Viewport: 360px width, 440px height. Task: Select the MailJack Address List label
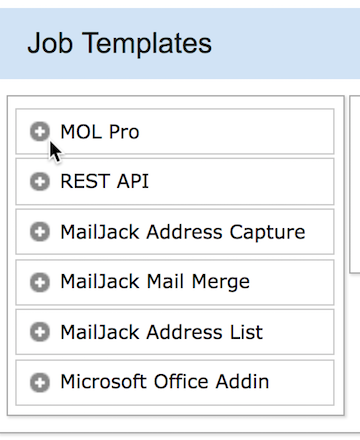pyautogui.click(x=161, y=332)
